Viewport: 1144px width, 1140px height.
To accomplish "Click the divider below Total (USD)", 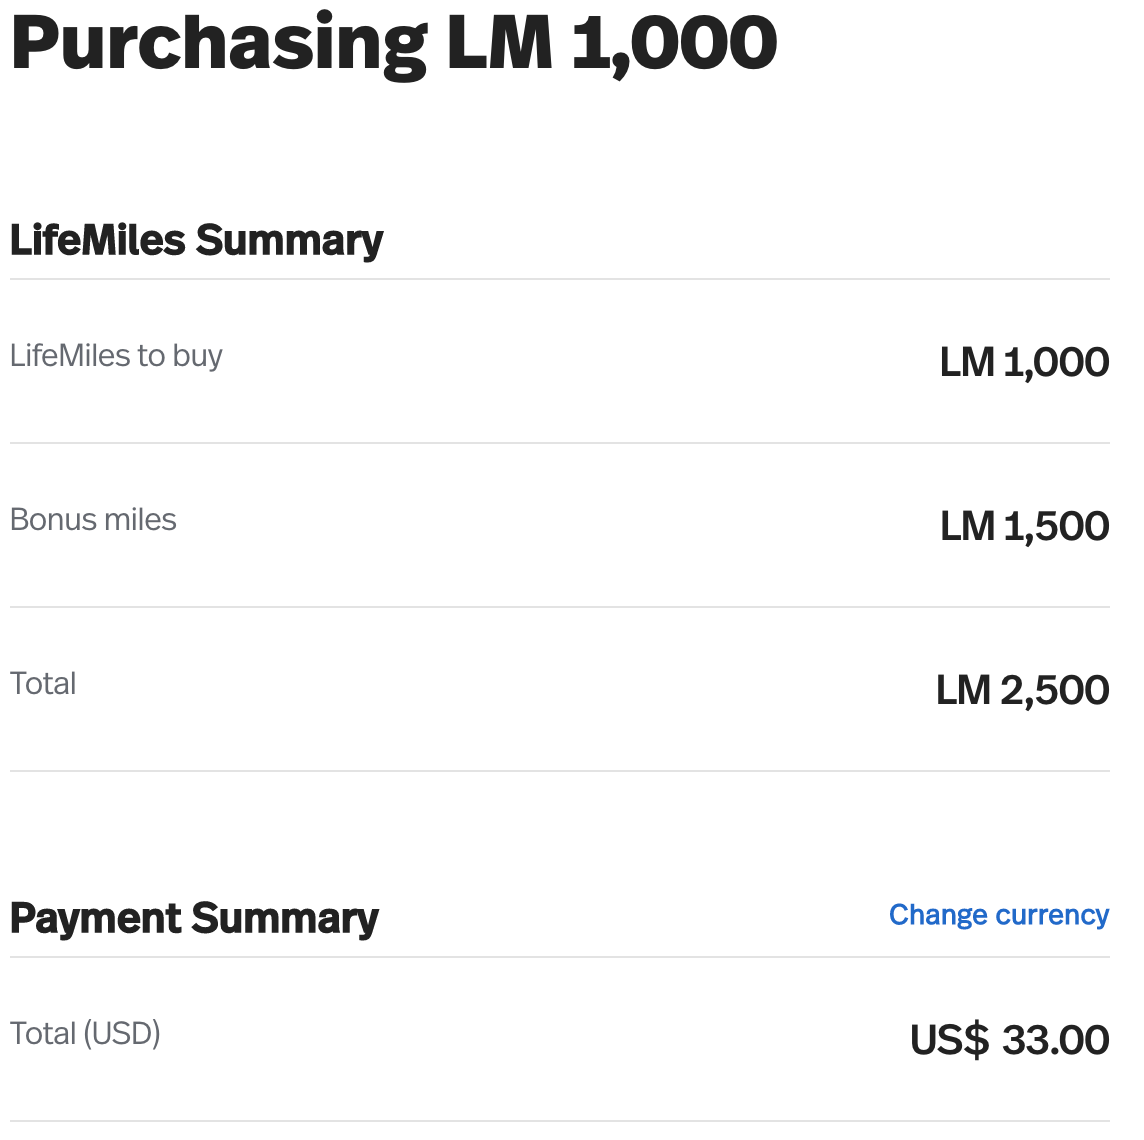I will point(560,1121).
